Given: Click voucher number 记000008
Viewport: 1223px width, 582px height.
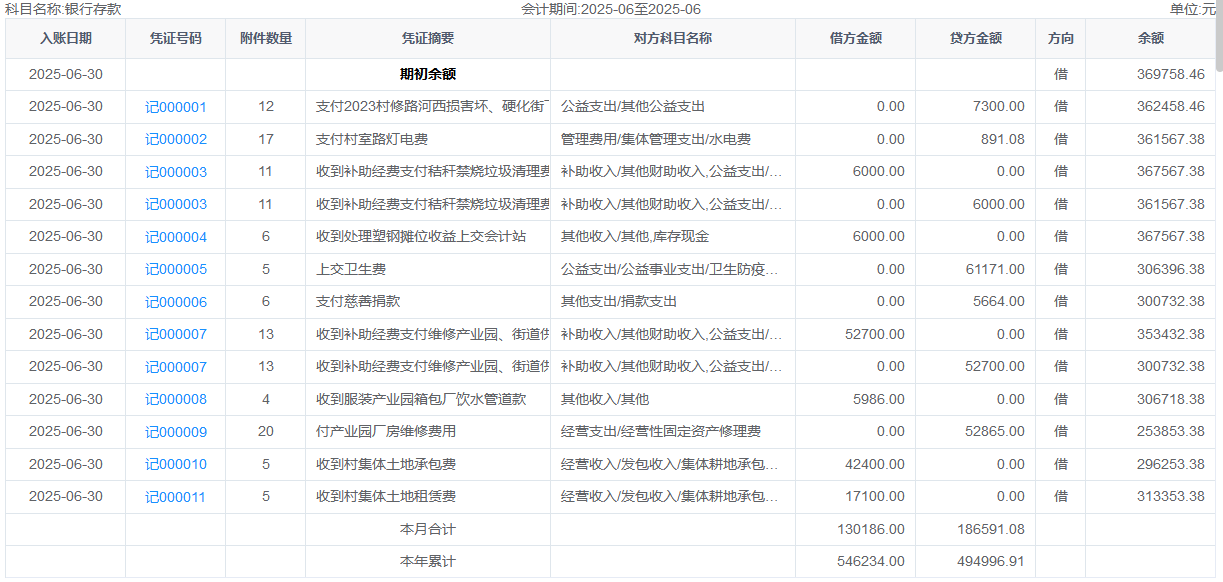Looking at the screenshot, I should (175, 400).
